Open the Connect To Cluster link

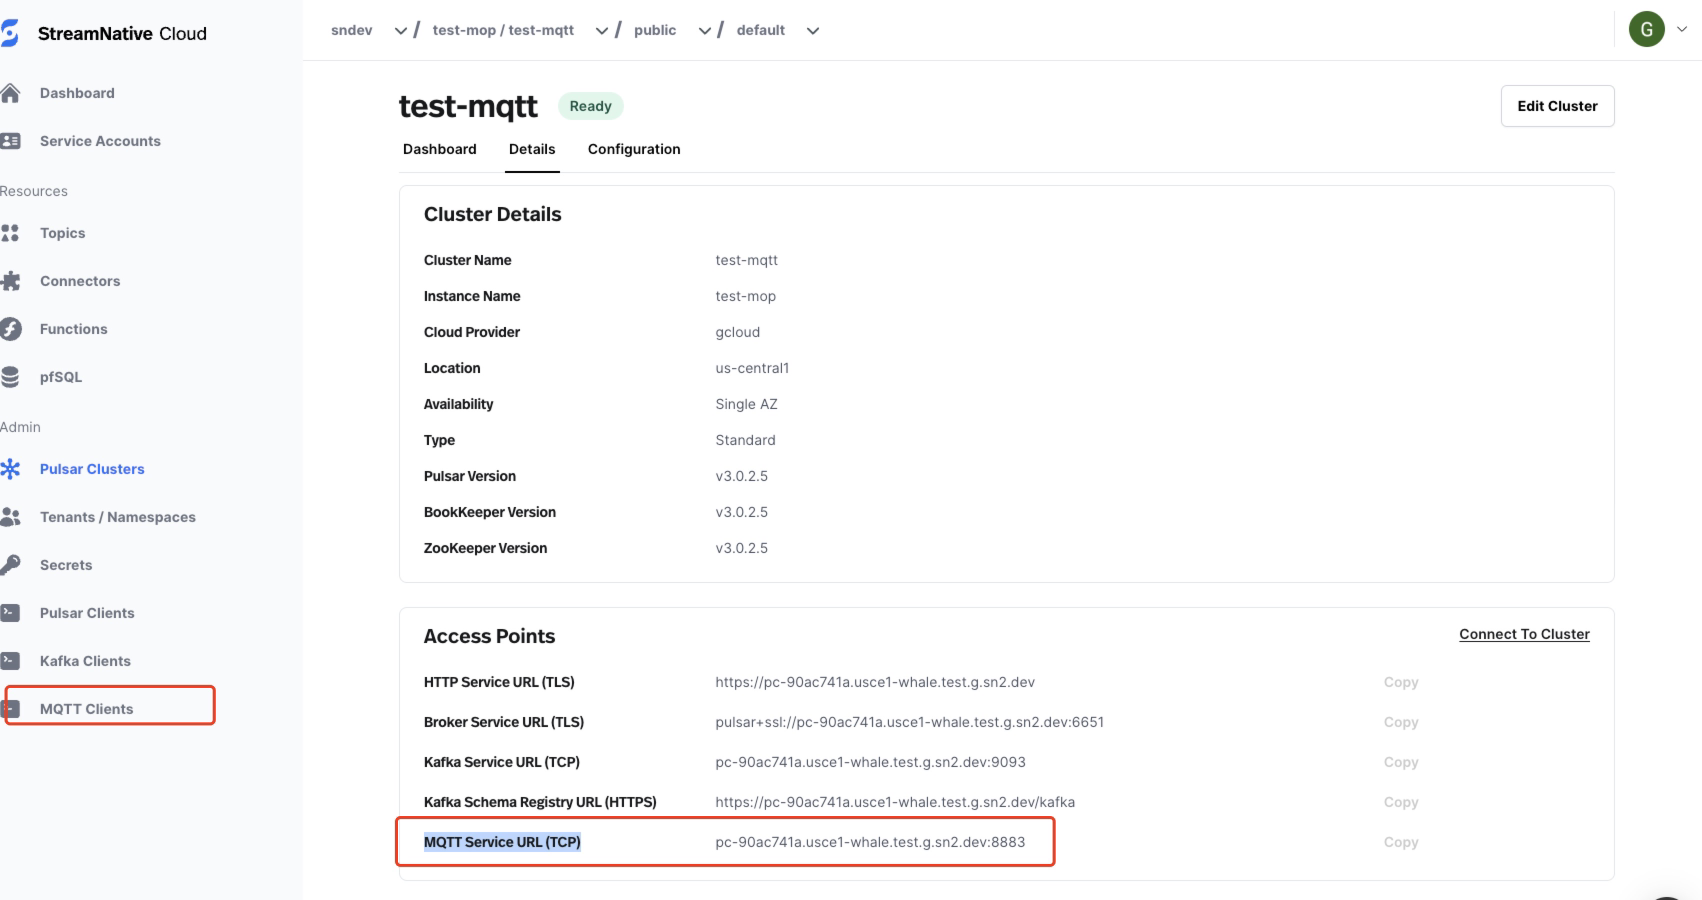coord(1523,634)
